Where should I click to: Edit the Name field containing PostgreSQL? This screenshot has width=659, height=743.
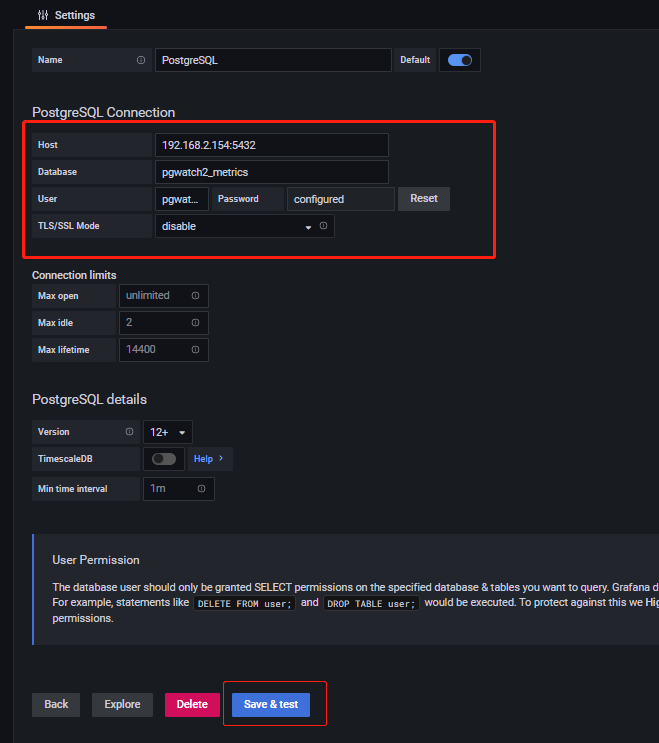273,60
